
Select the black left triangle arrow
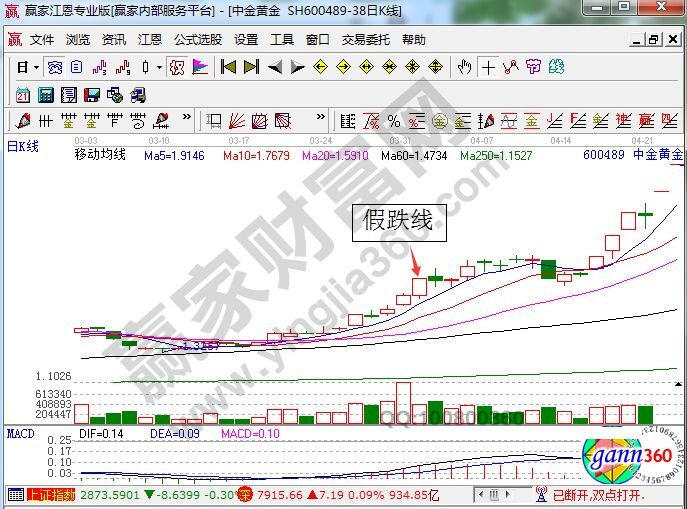click(273, 68)
